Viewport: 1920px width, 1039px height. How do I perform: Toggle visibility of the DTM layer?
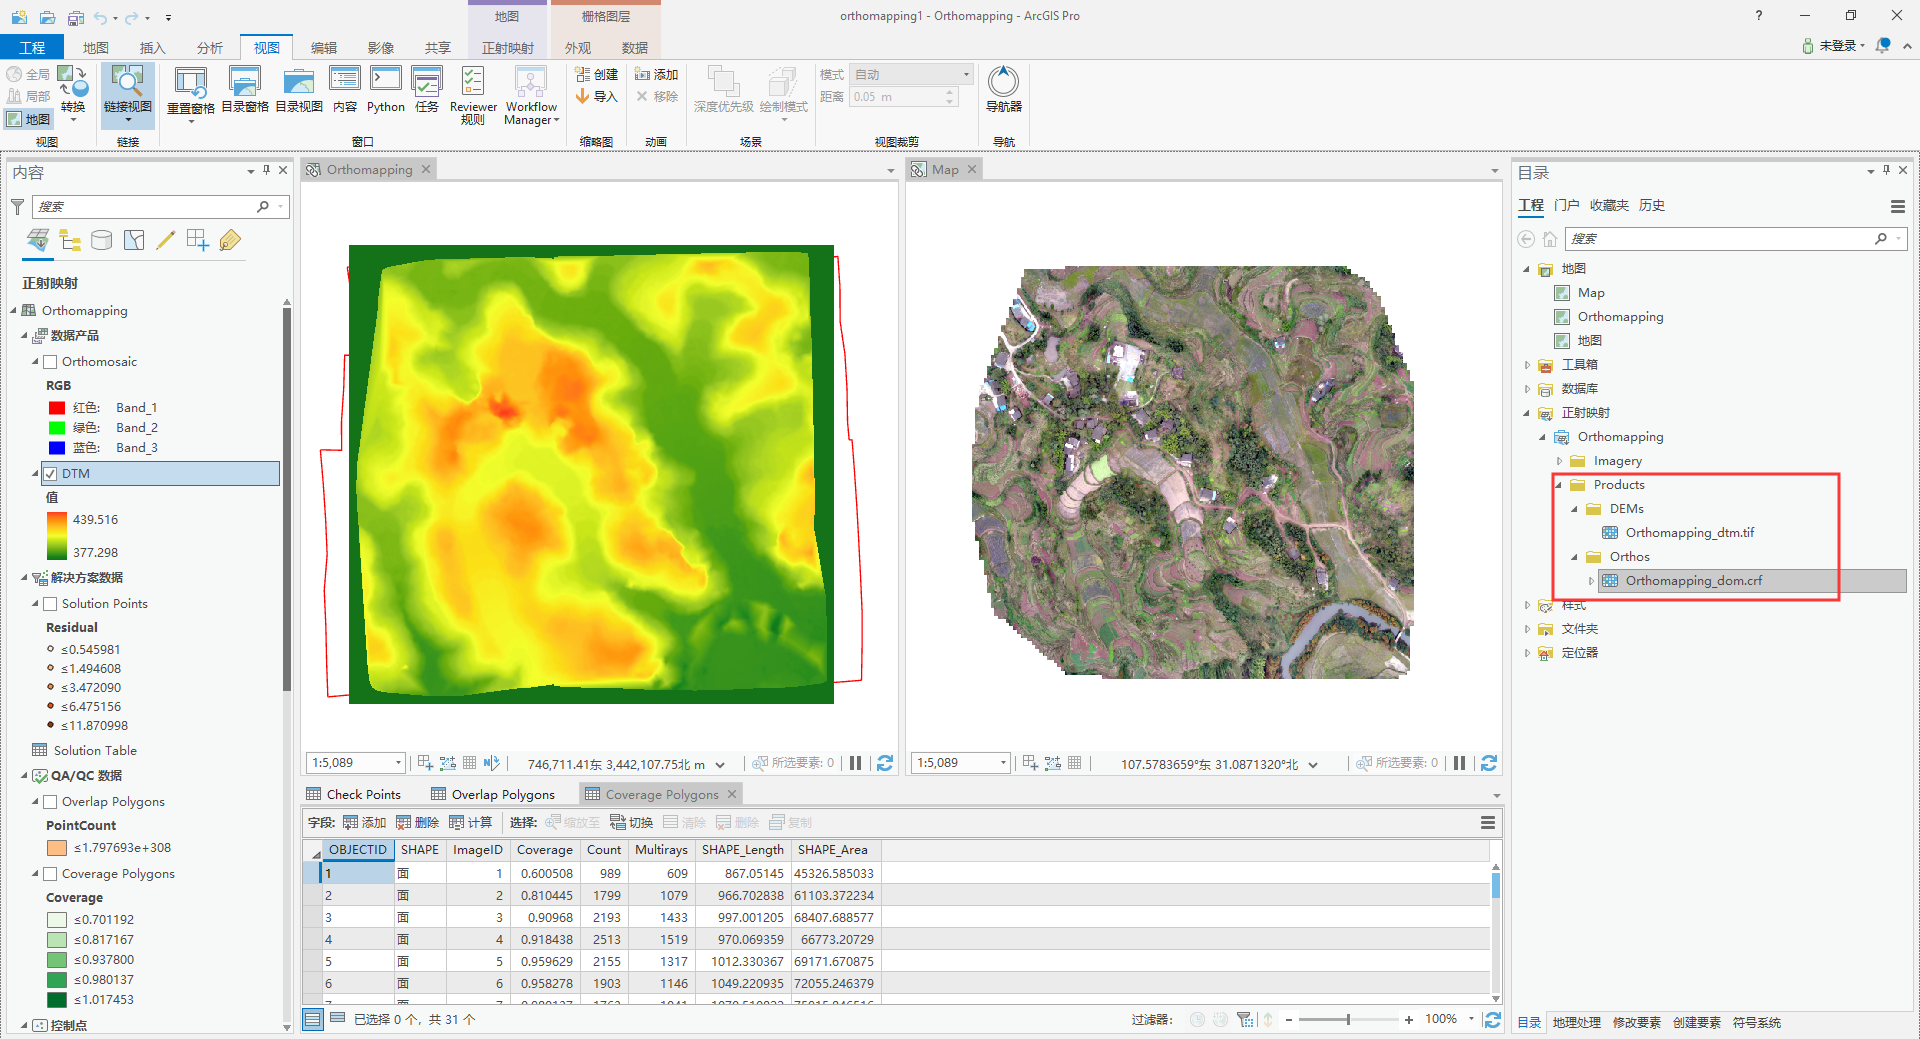50,473
